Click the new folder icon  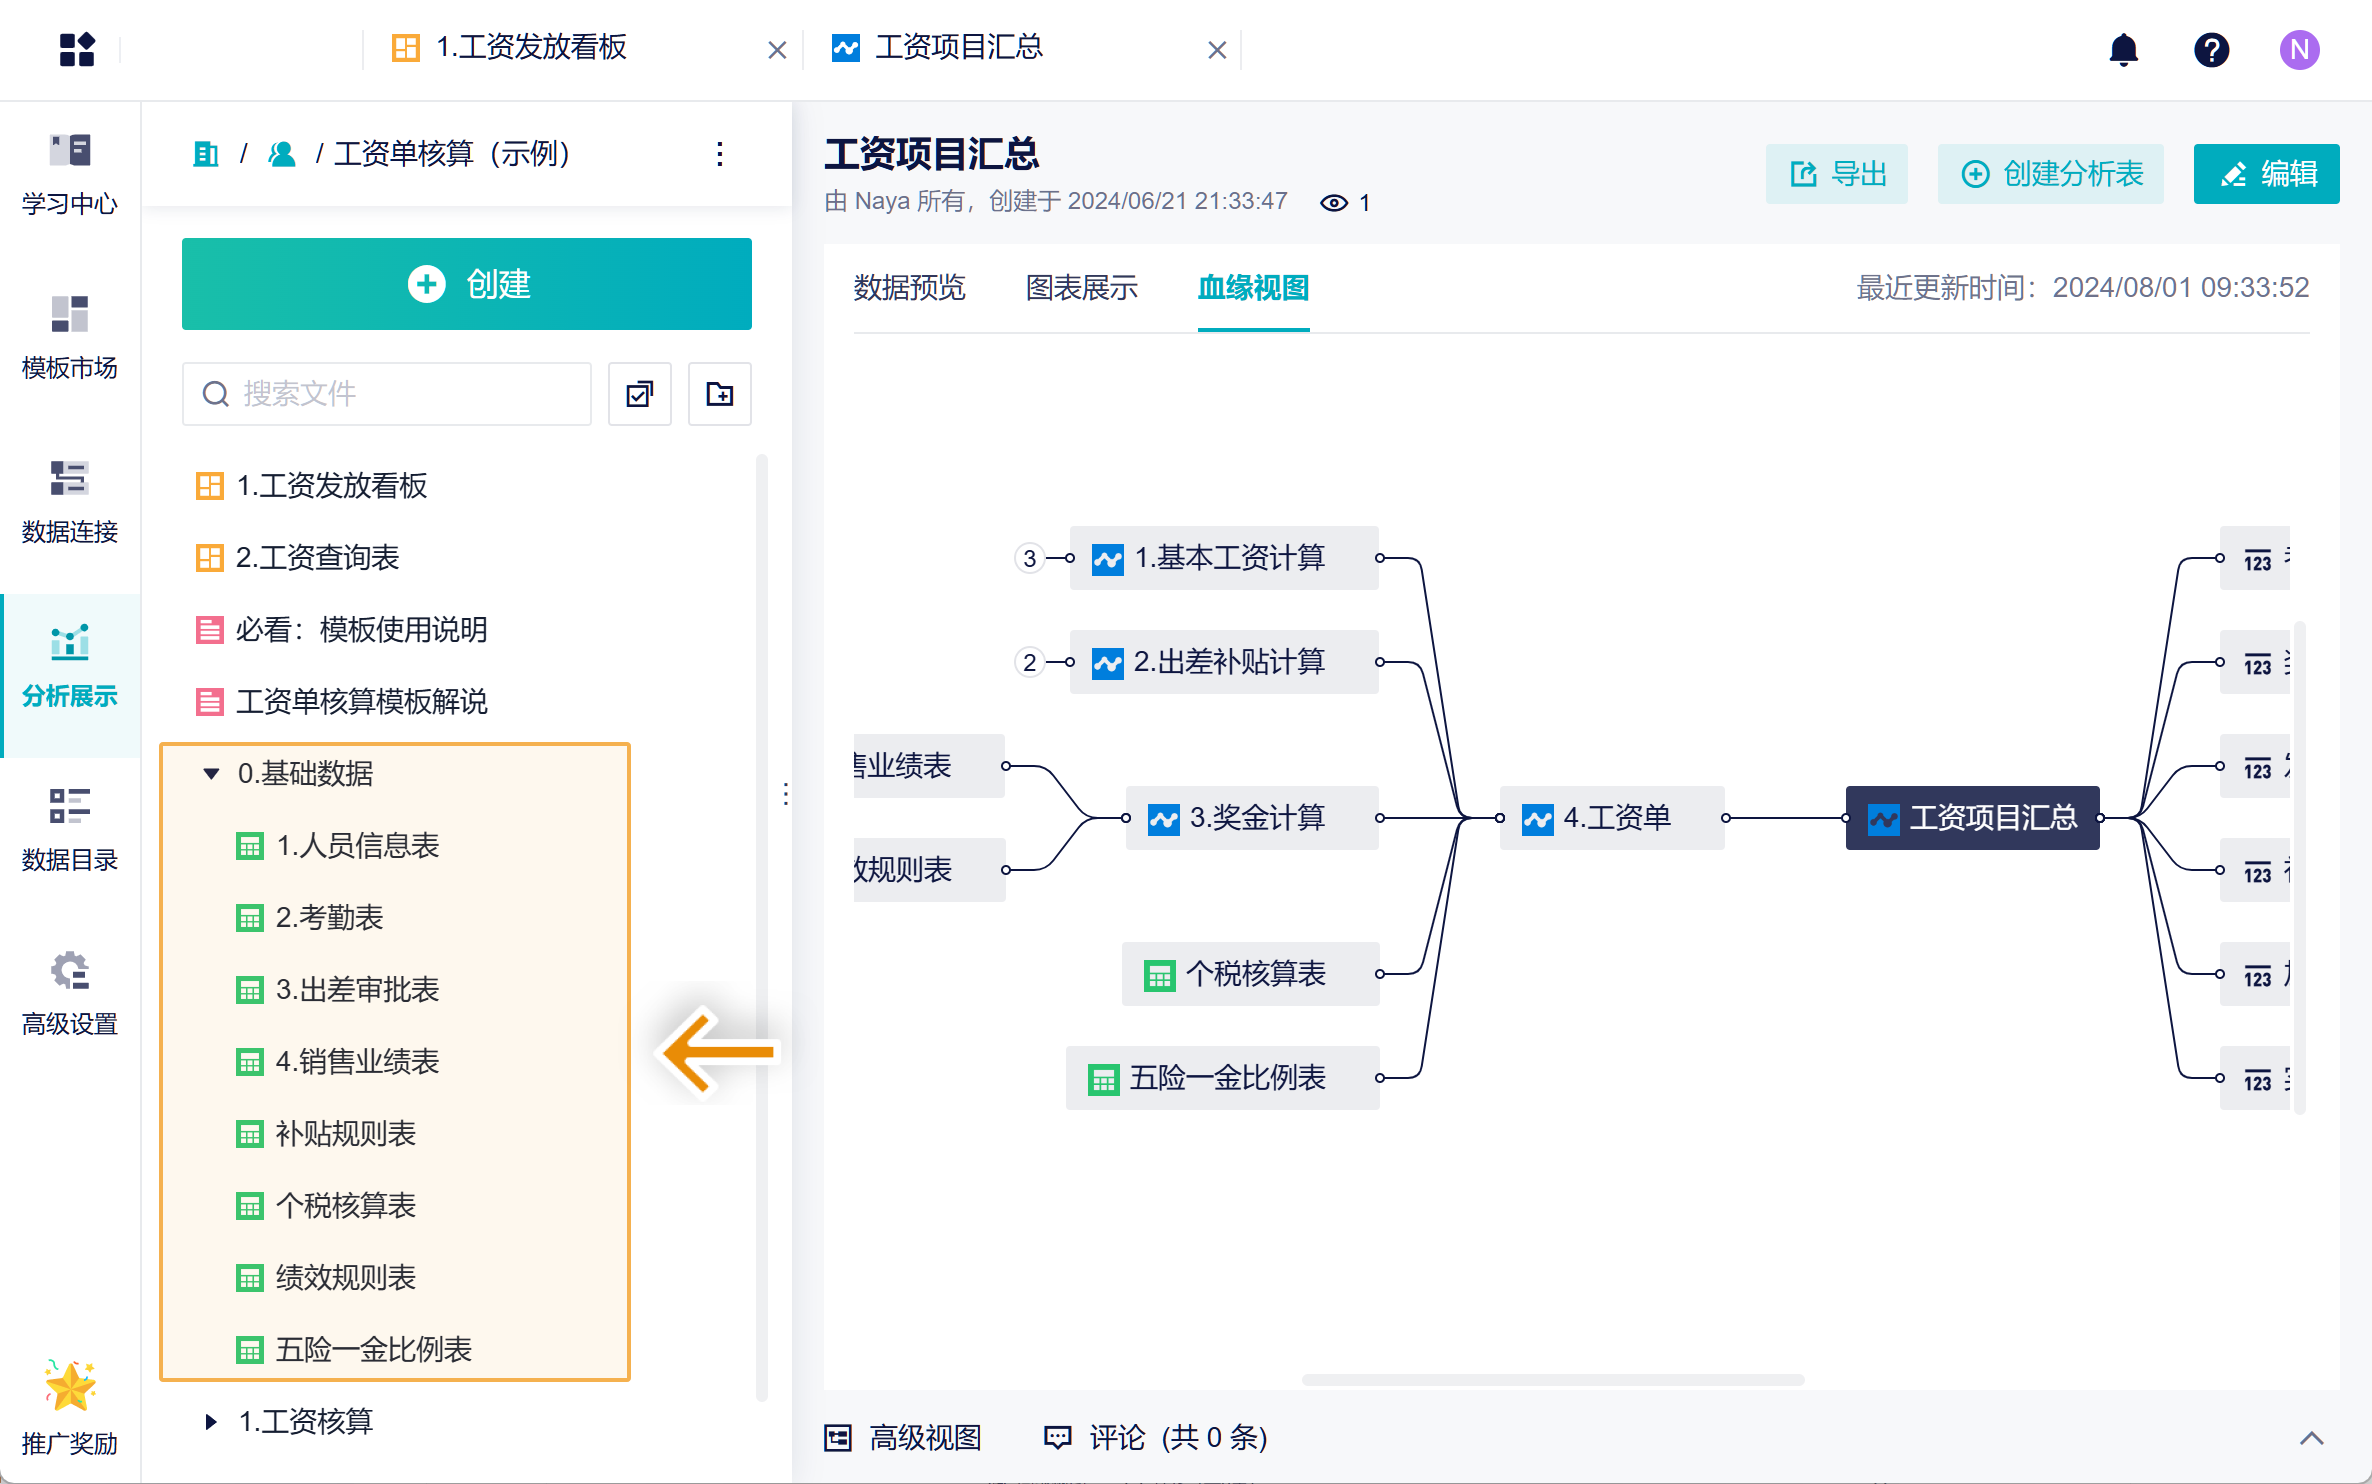click(719, 394)
